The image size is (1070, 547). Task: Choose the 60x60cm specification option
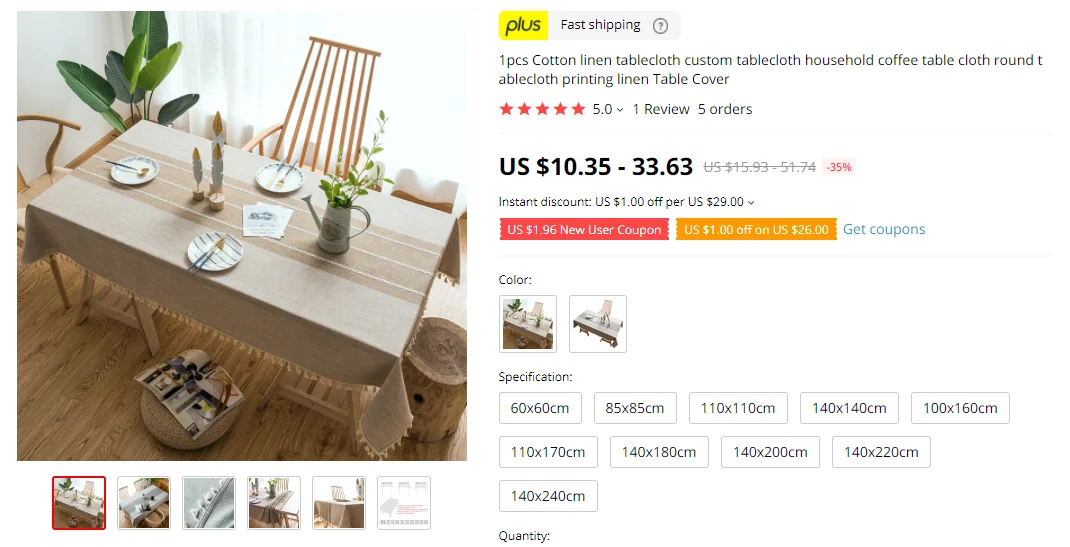pos(540,408)
